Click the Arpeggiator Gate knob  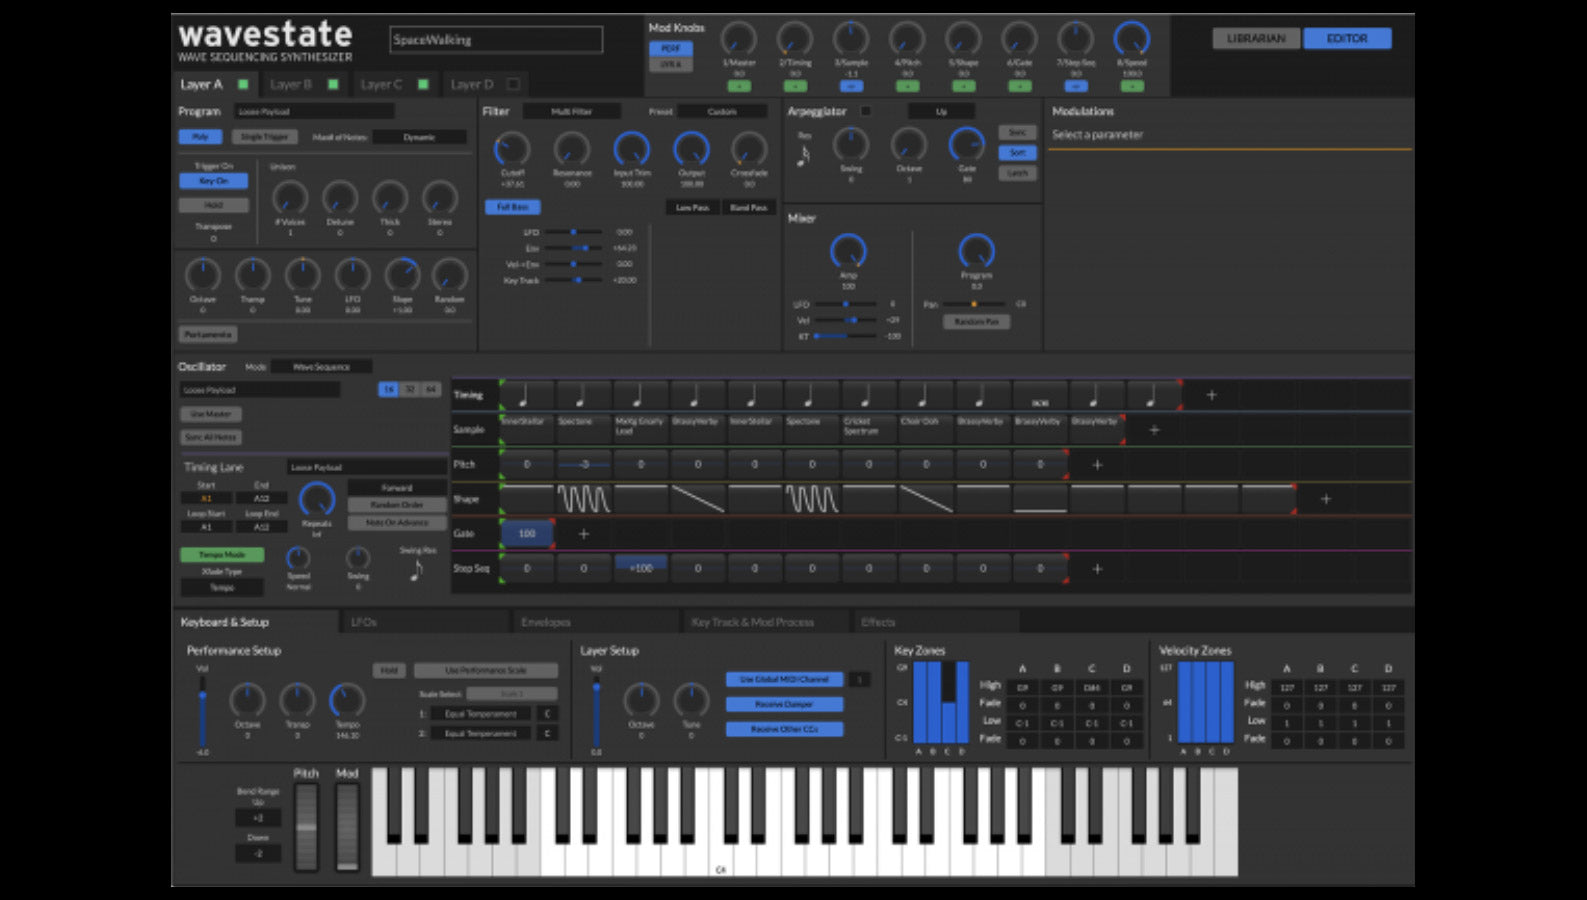point(967,145)
